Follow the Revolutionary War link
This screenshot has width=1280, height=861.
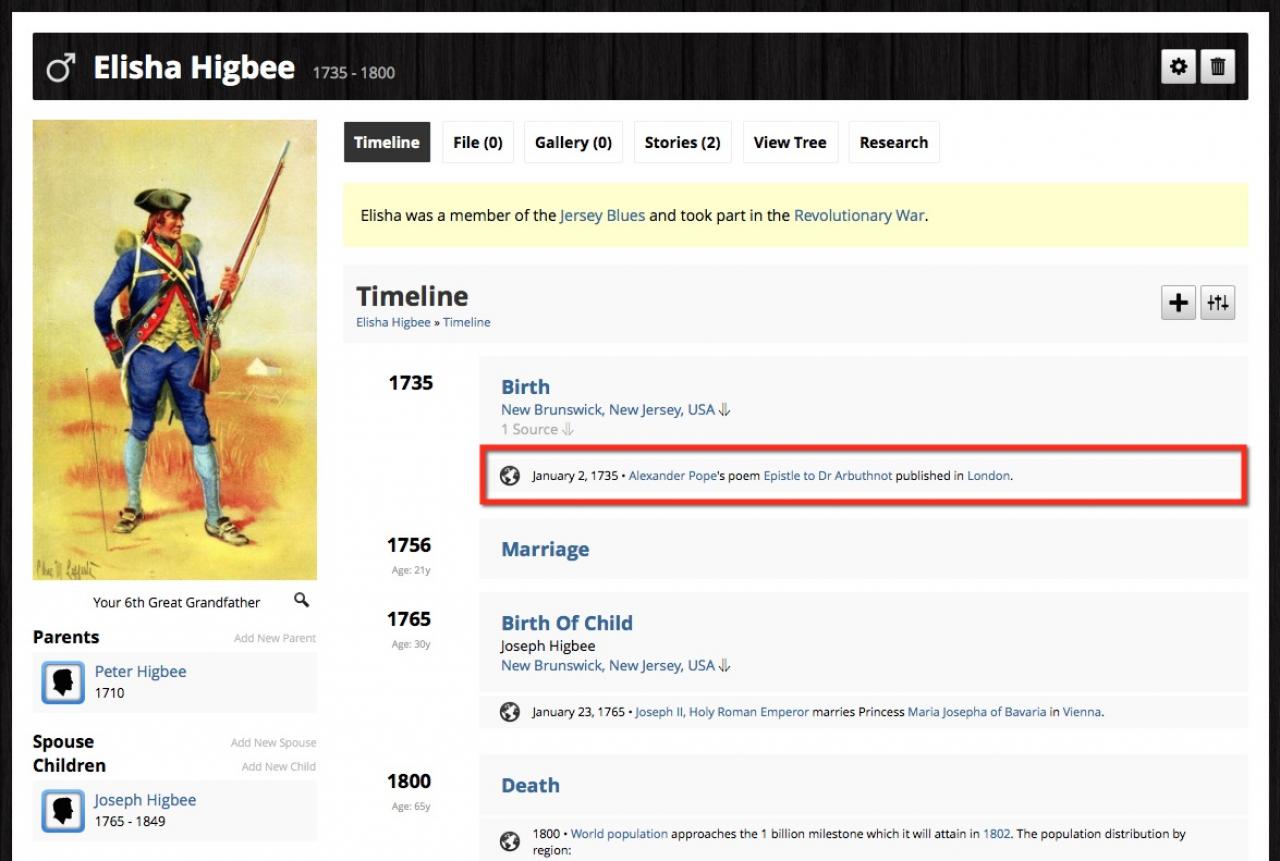859,215
